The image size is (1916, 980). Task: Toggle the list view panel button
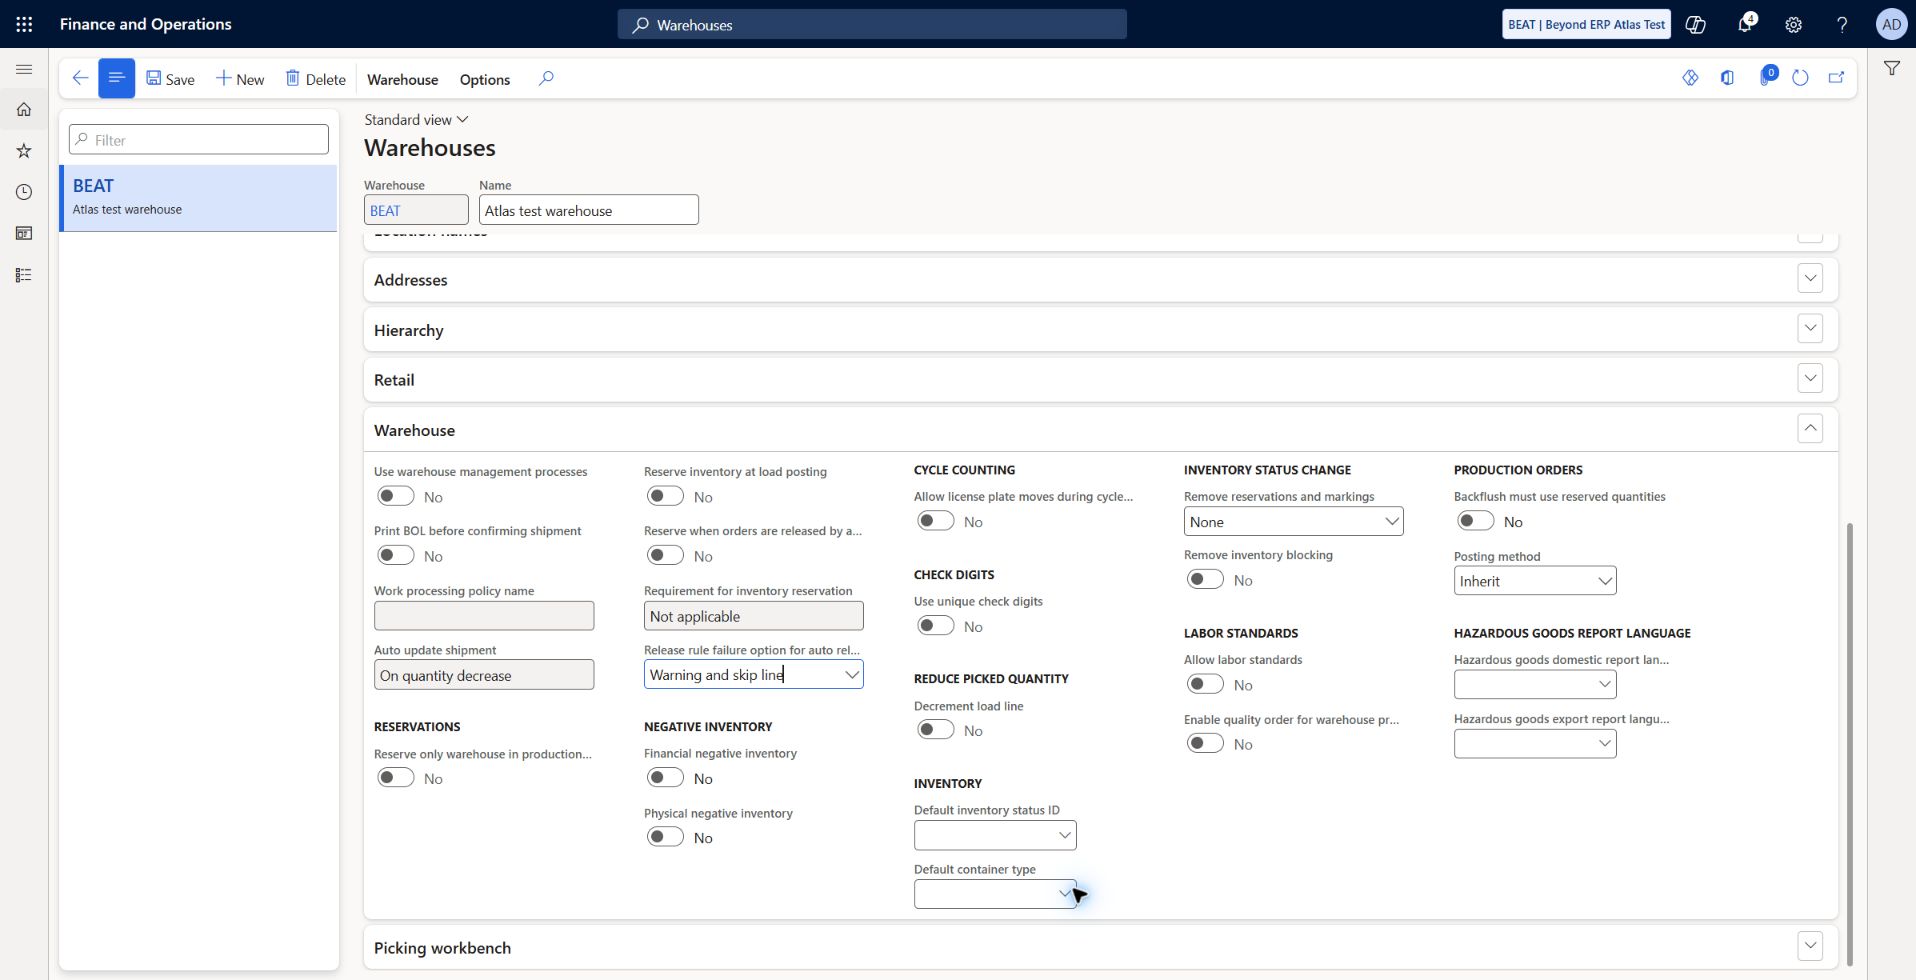click(116, 78)
